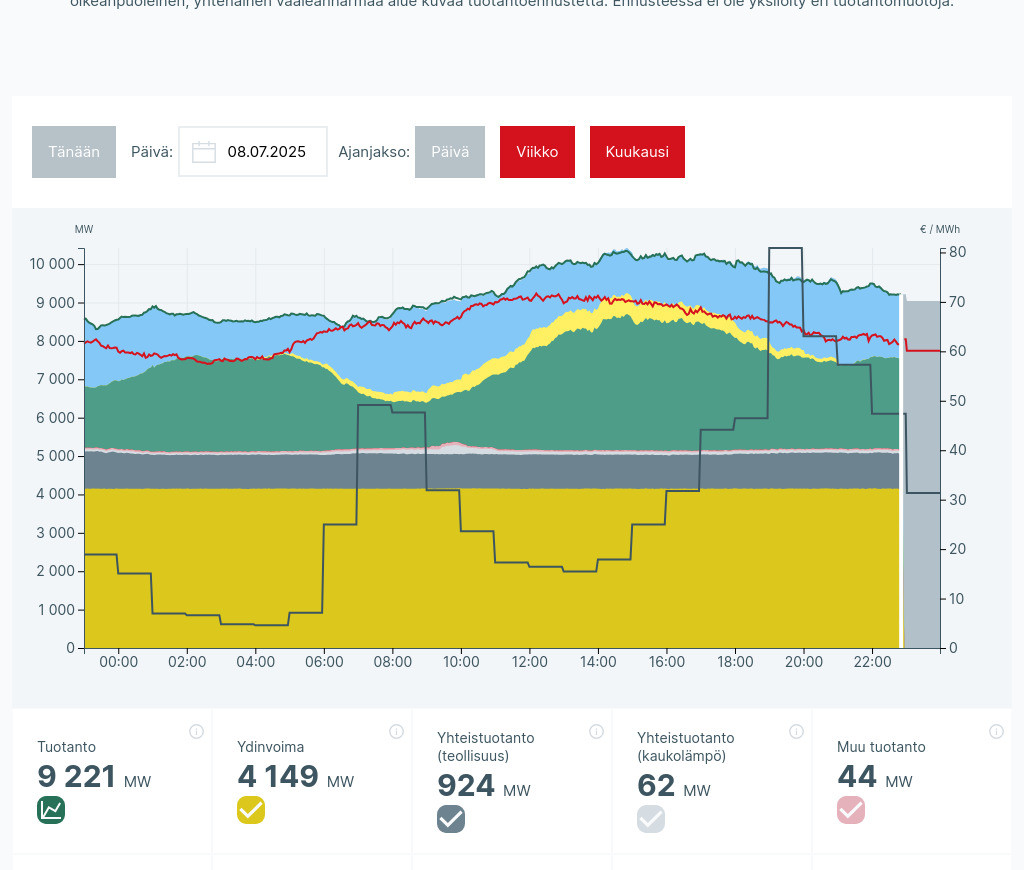Select the Päivä period option
The image size is (1024, 870).
pos(450,152)
